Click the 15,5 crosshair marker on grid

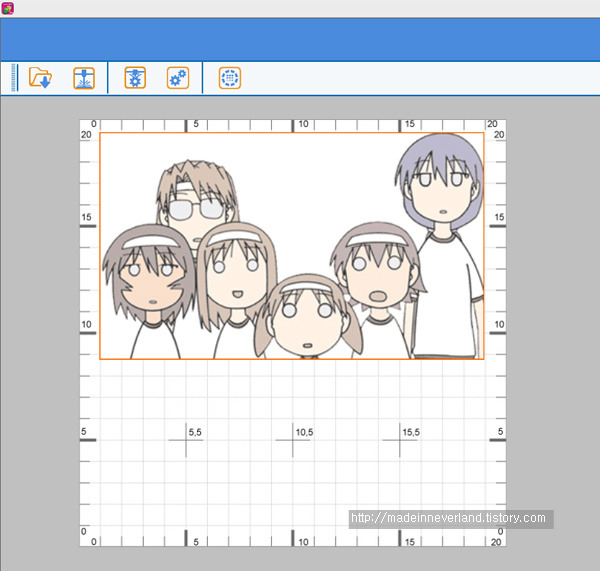click(x=399, y=440)
